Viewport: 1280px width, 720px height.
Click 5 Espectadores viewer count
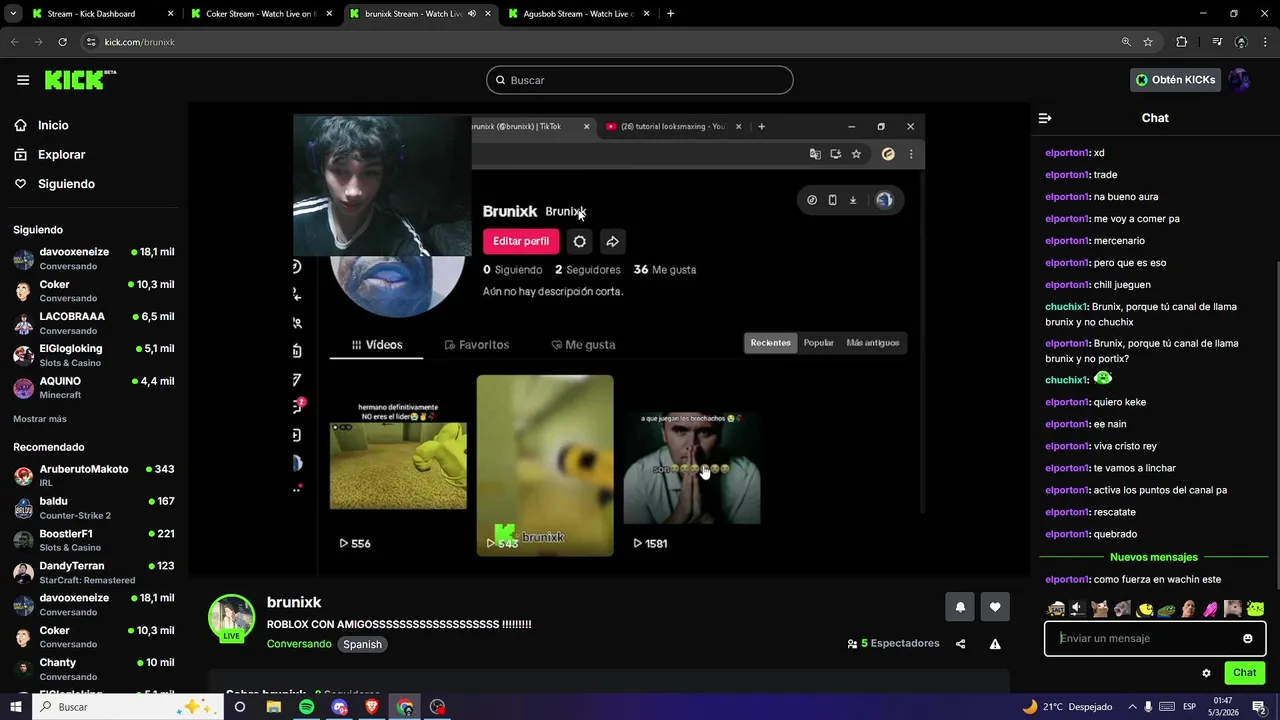pos(893,644)
